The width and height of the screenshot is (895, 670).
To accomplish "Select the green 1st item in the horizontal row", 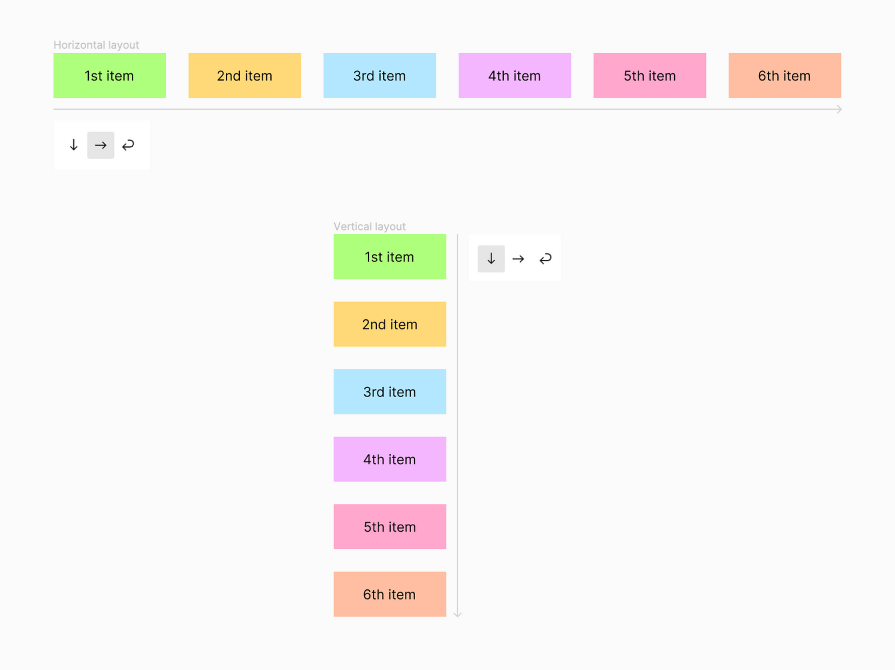I will click(x=109, y=75).
